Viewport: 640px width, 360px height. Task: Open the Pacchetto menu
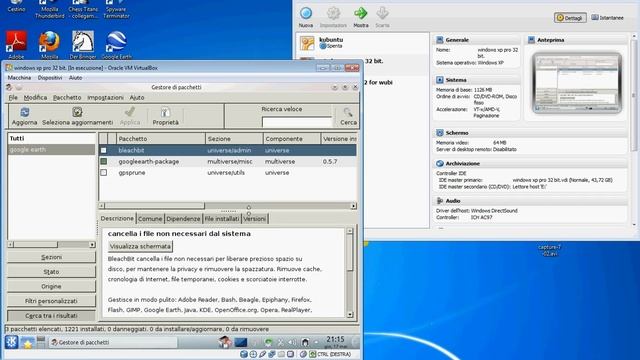[67, 98]
